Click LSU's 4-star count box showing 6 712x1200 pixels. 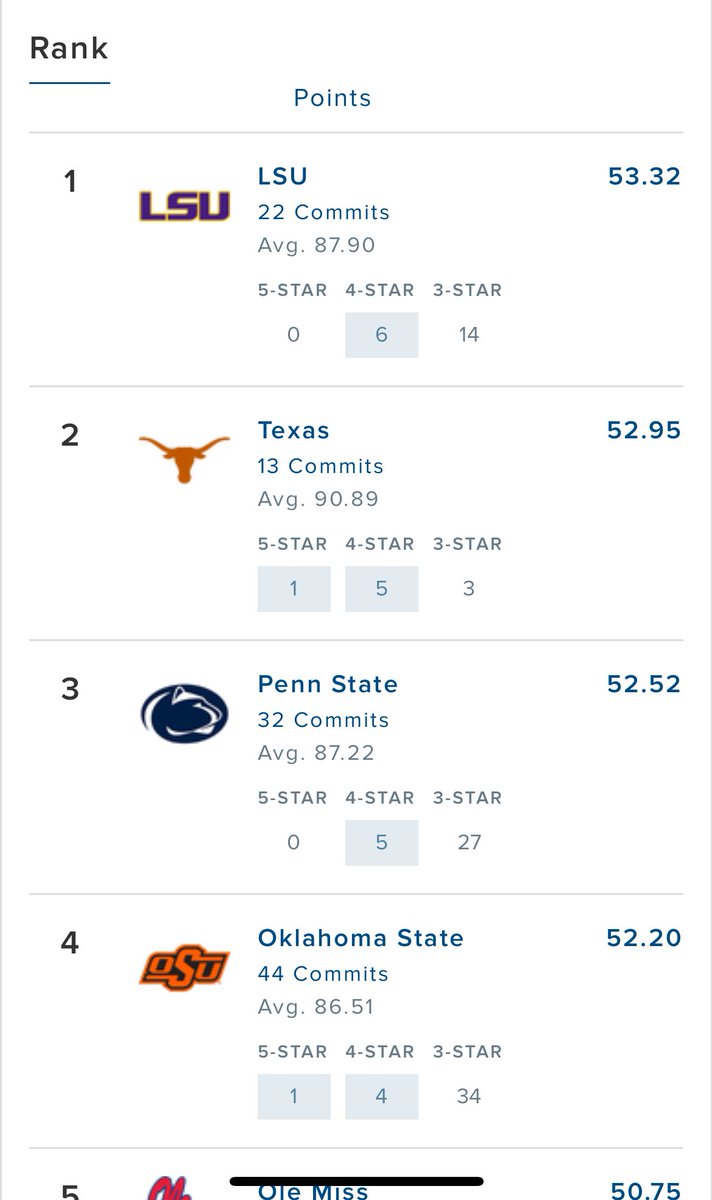pos(382,335)
